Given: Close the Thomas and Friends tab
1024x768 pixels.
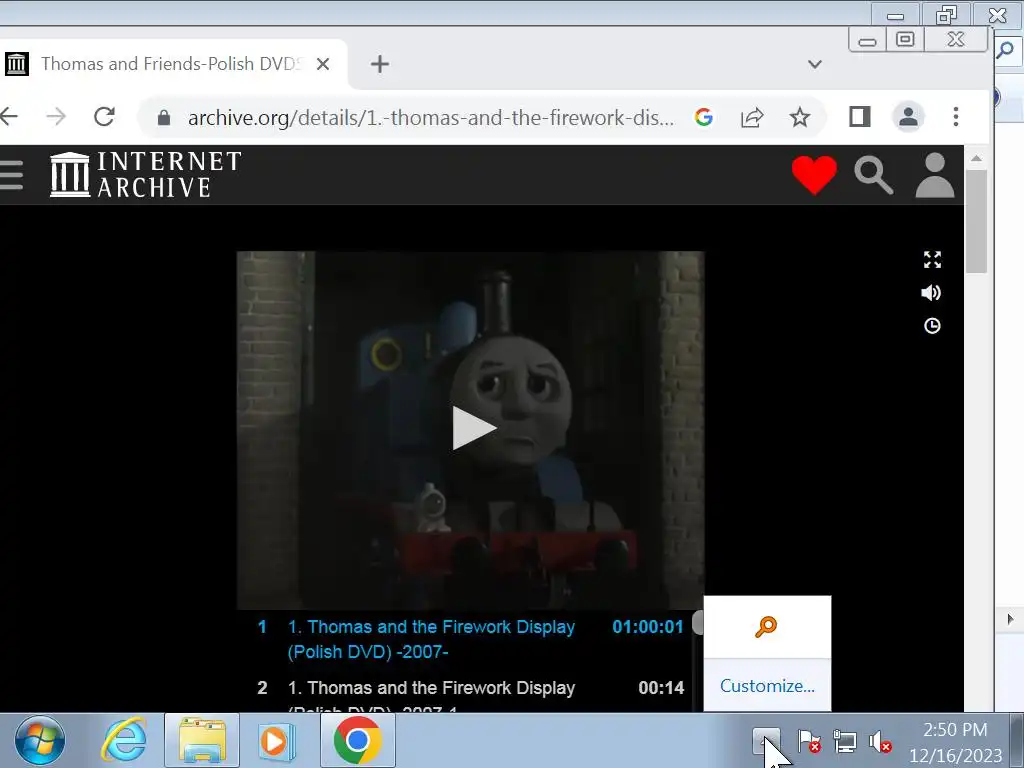Looking at the screenshot, I should coord(323,64).
